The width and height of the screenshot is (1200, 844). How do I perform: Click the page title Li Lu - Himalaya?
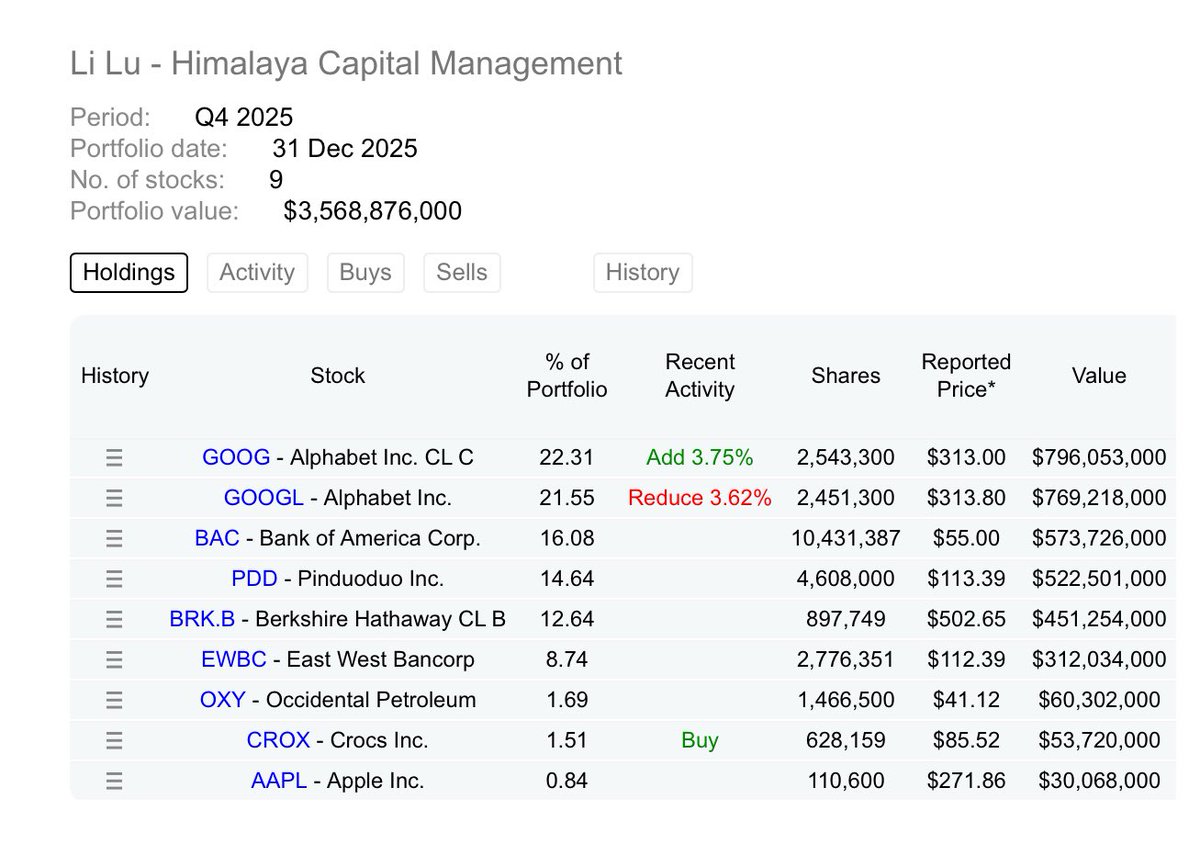[x=346, y=63]
